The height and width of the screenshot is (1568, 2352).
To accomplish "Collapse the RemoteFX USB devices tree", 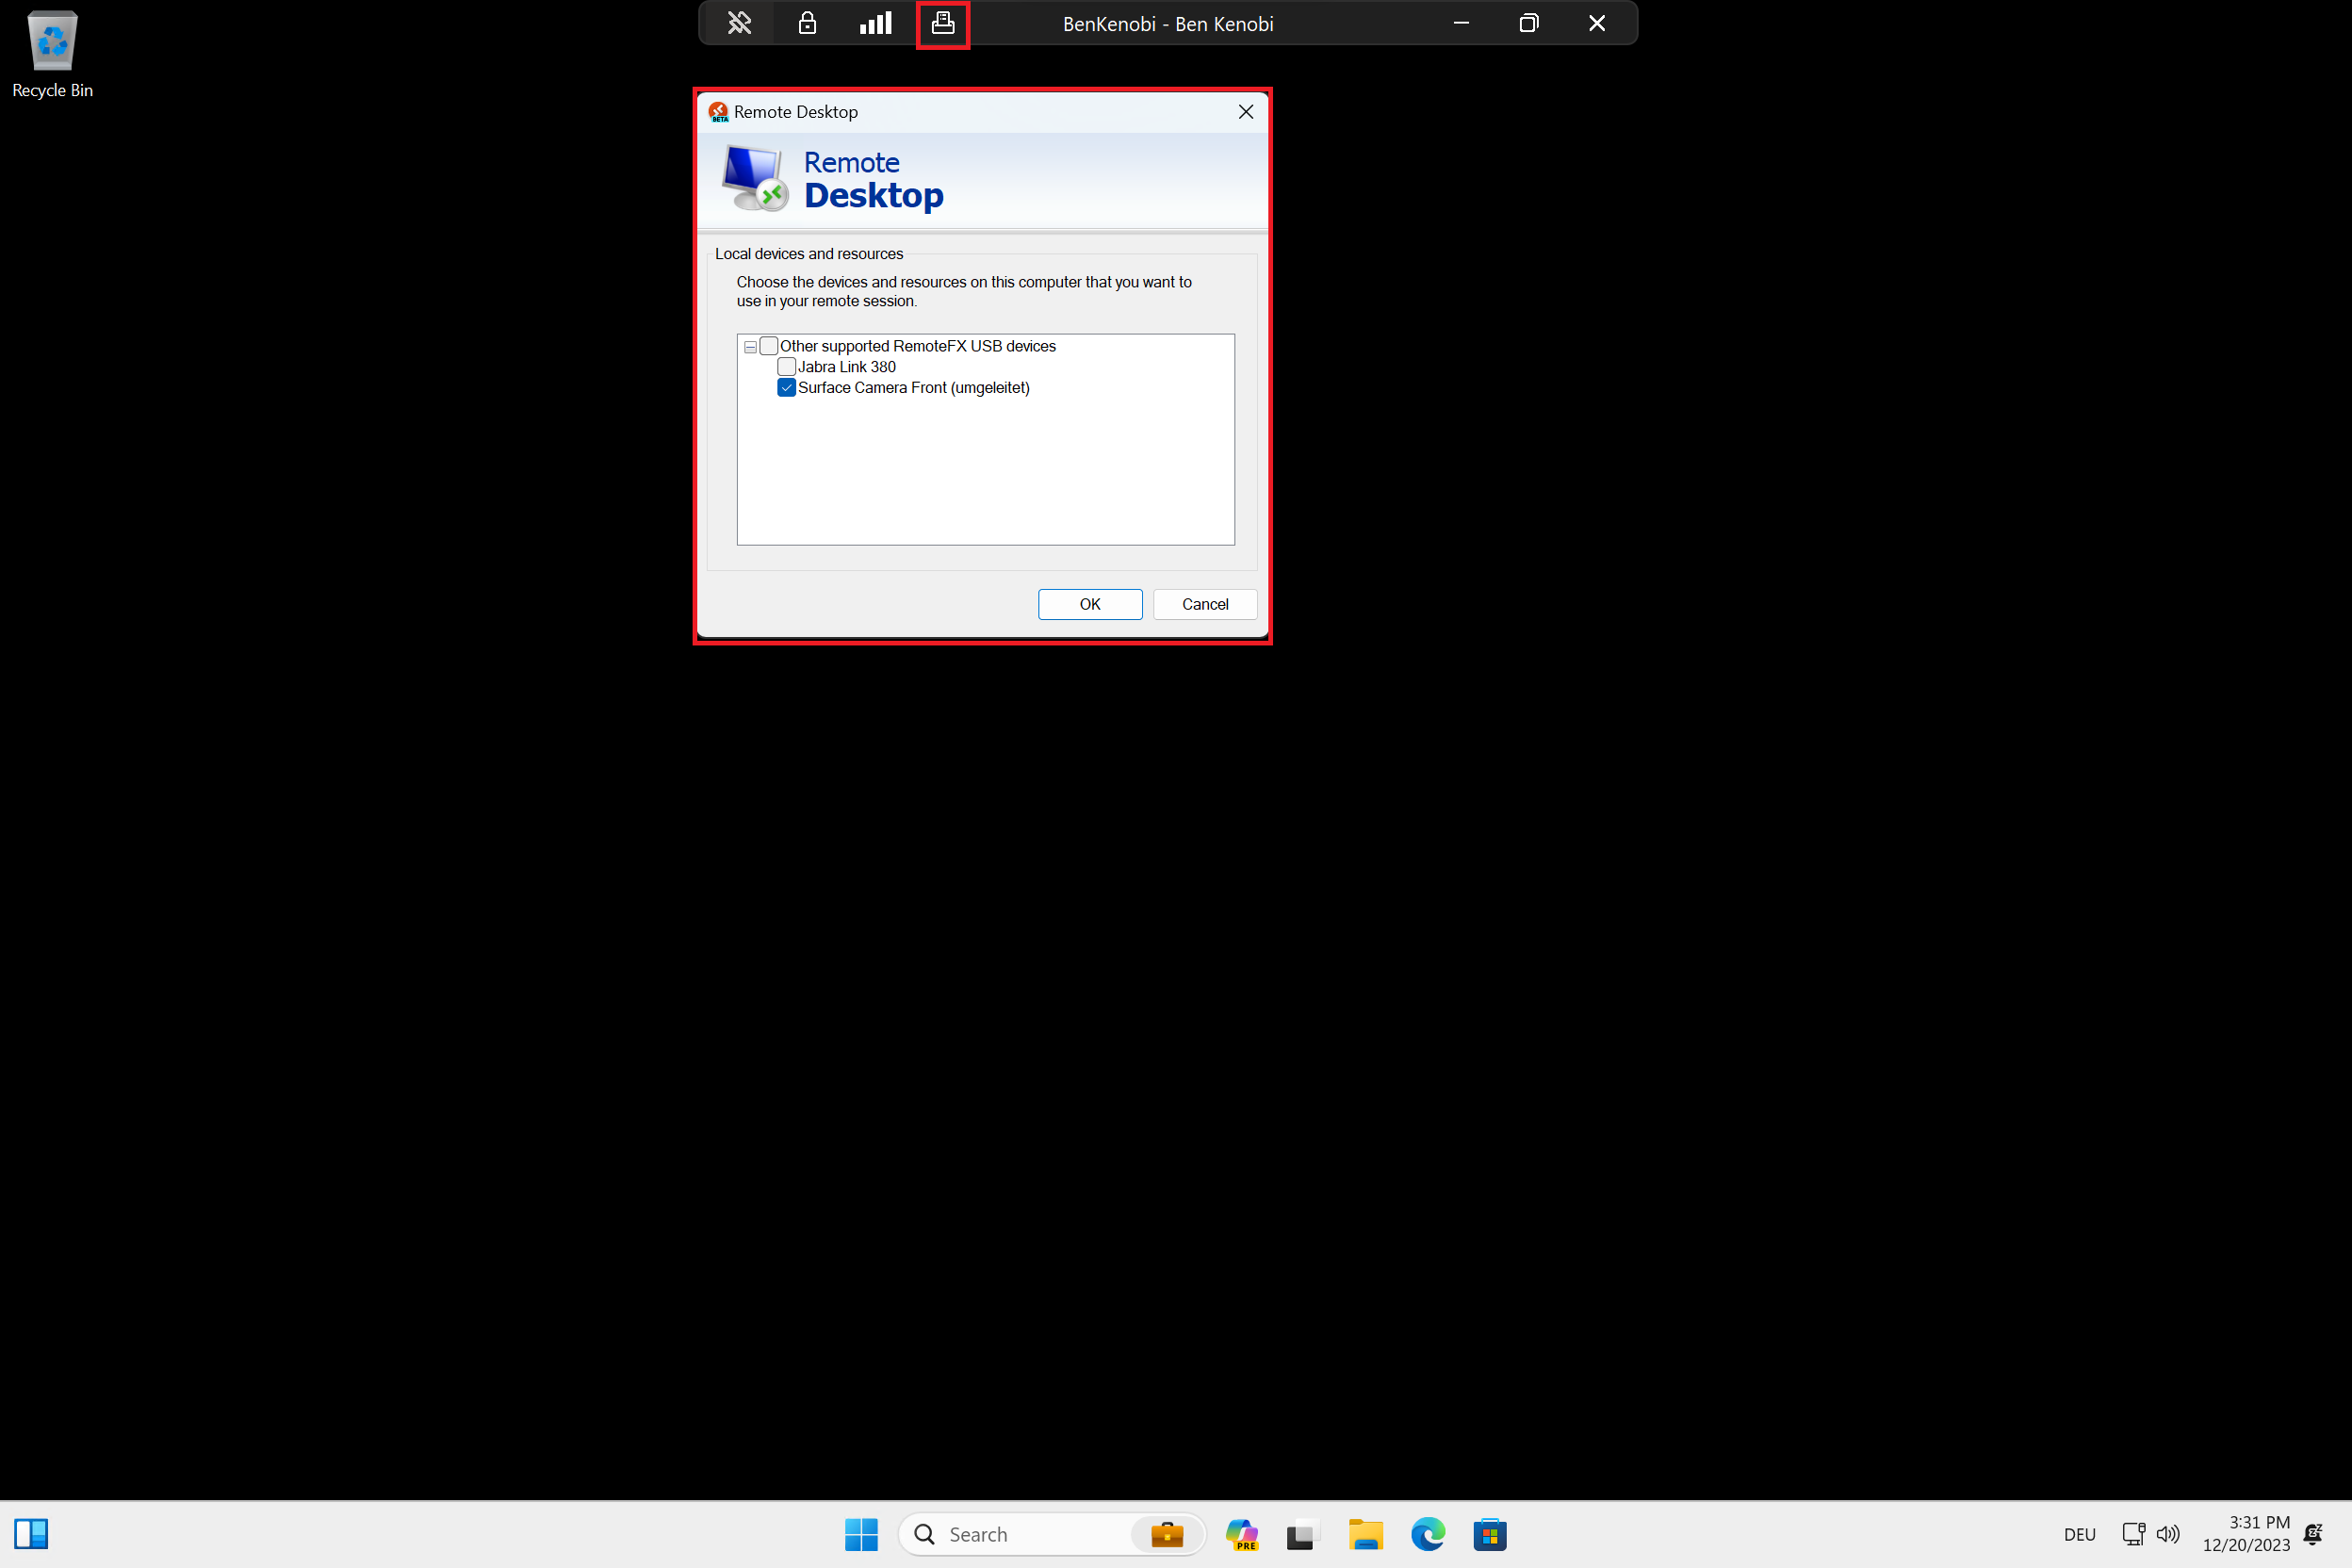I will [x=749, y=345].
